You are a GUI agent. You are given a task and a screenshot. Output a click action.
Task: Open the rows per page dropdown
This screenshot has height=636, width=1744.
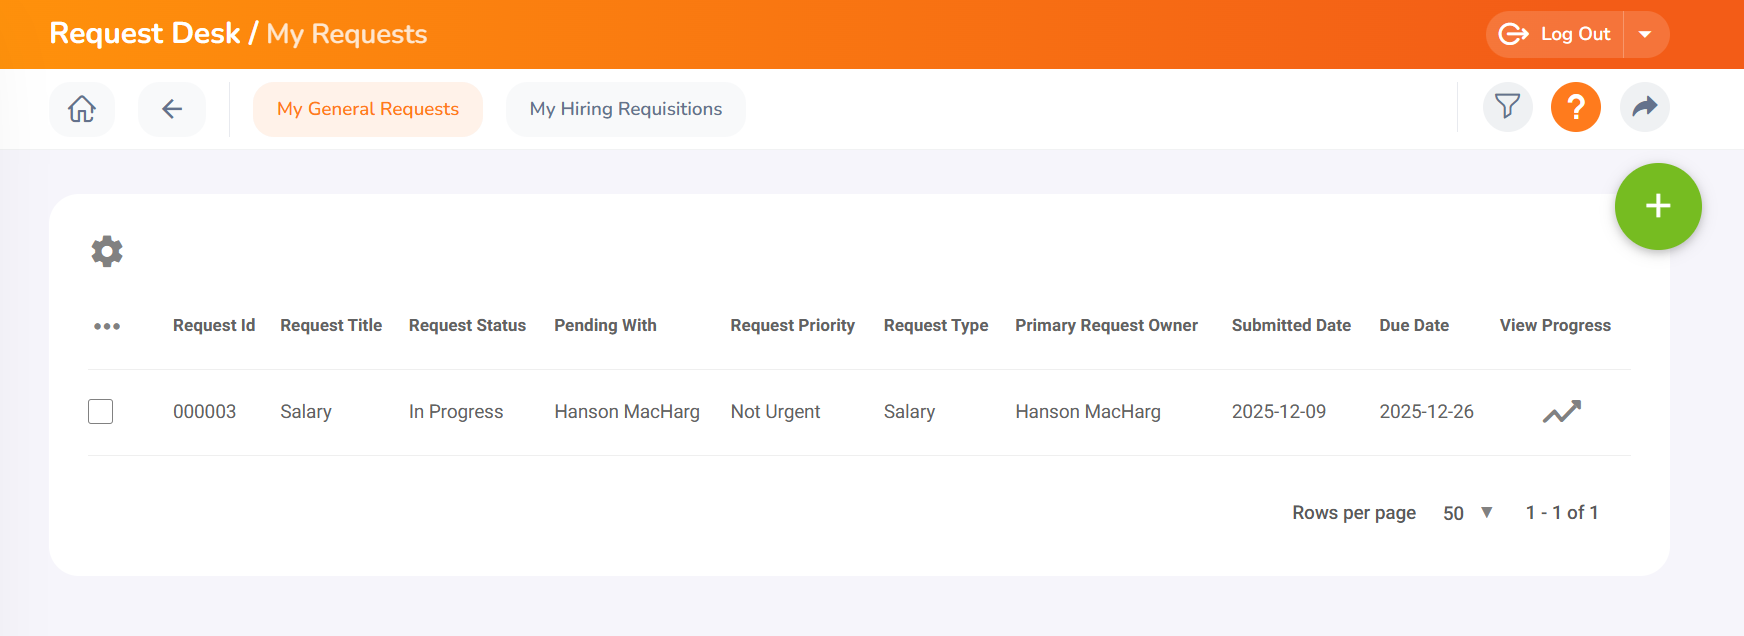click(1467, 513)
